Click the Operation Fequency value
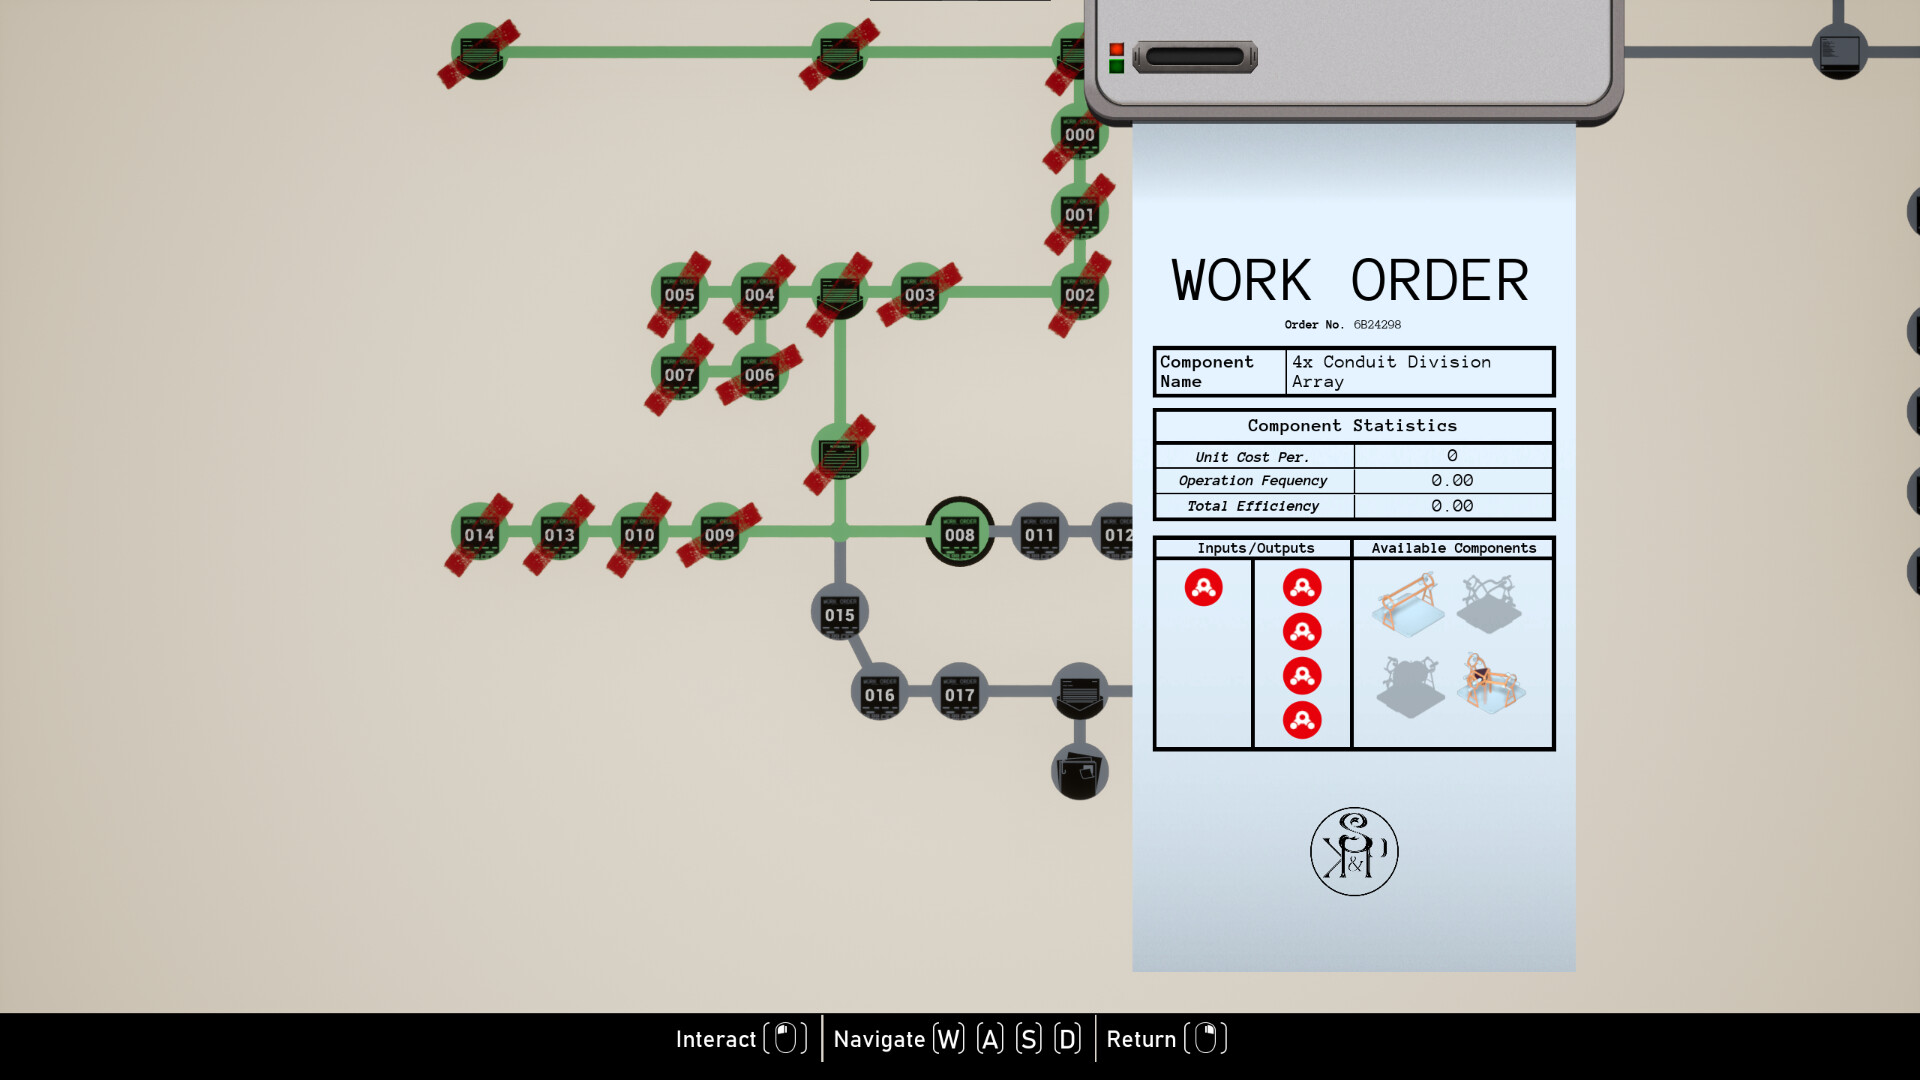 point(1452,481)
